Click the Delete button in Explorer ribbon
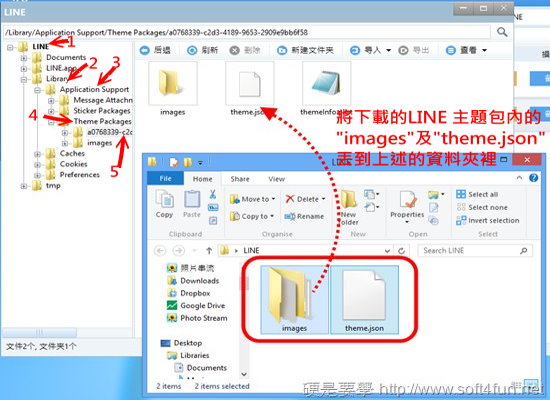The width and height of the screenshot is (550, 400). (x=305, y=199)
